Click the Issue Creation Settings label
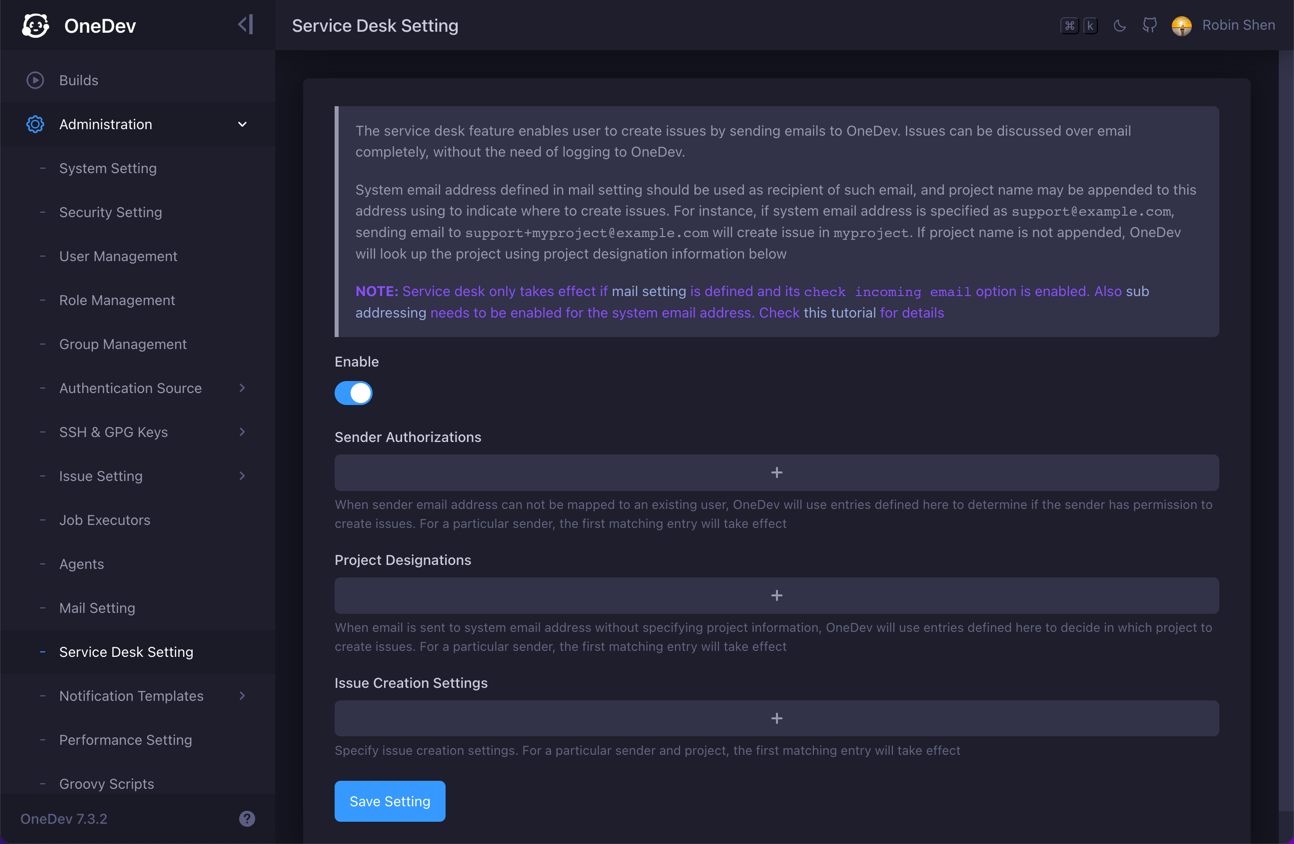This screenshot has width=1294, height=844. click(411, 683)
